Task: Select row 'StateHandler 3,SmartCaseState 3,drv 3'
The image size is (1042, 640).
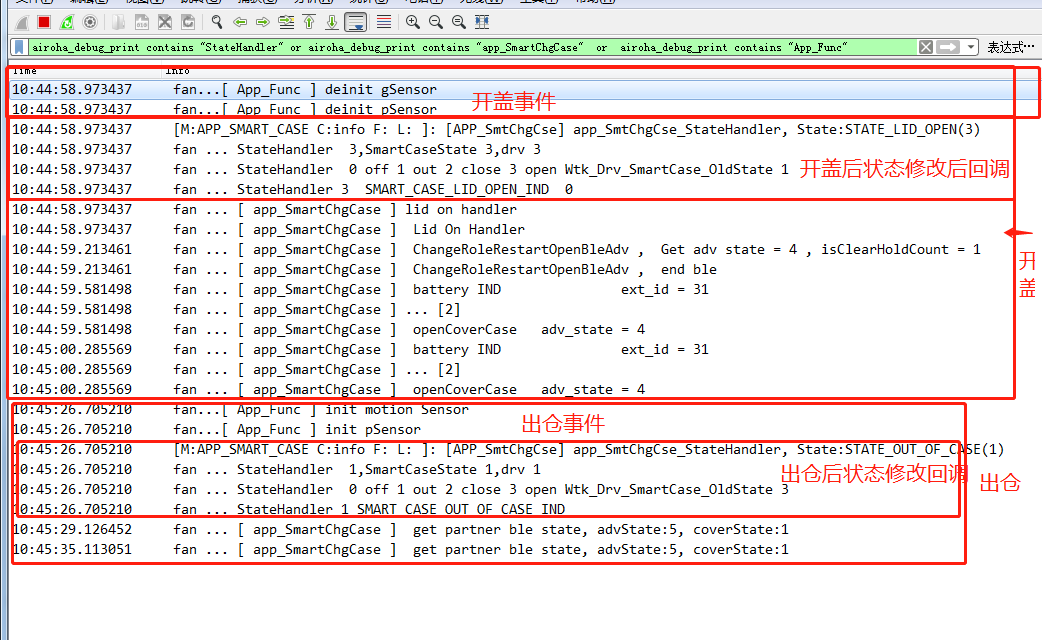Action: point(524,149)
